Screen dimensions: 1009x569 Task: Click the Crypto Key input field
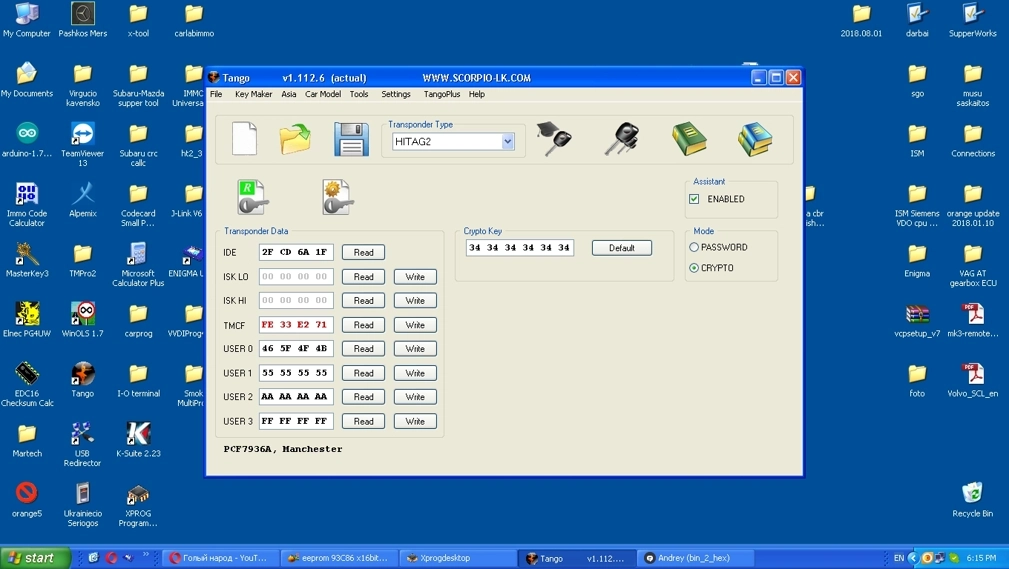(519, 248)
